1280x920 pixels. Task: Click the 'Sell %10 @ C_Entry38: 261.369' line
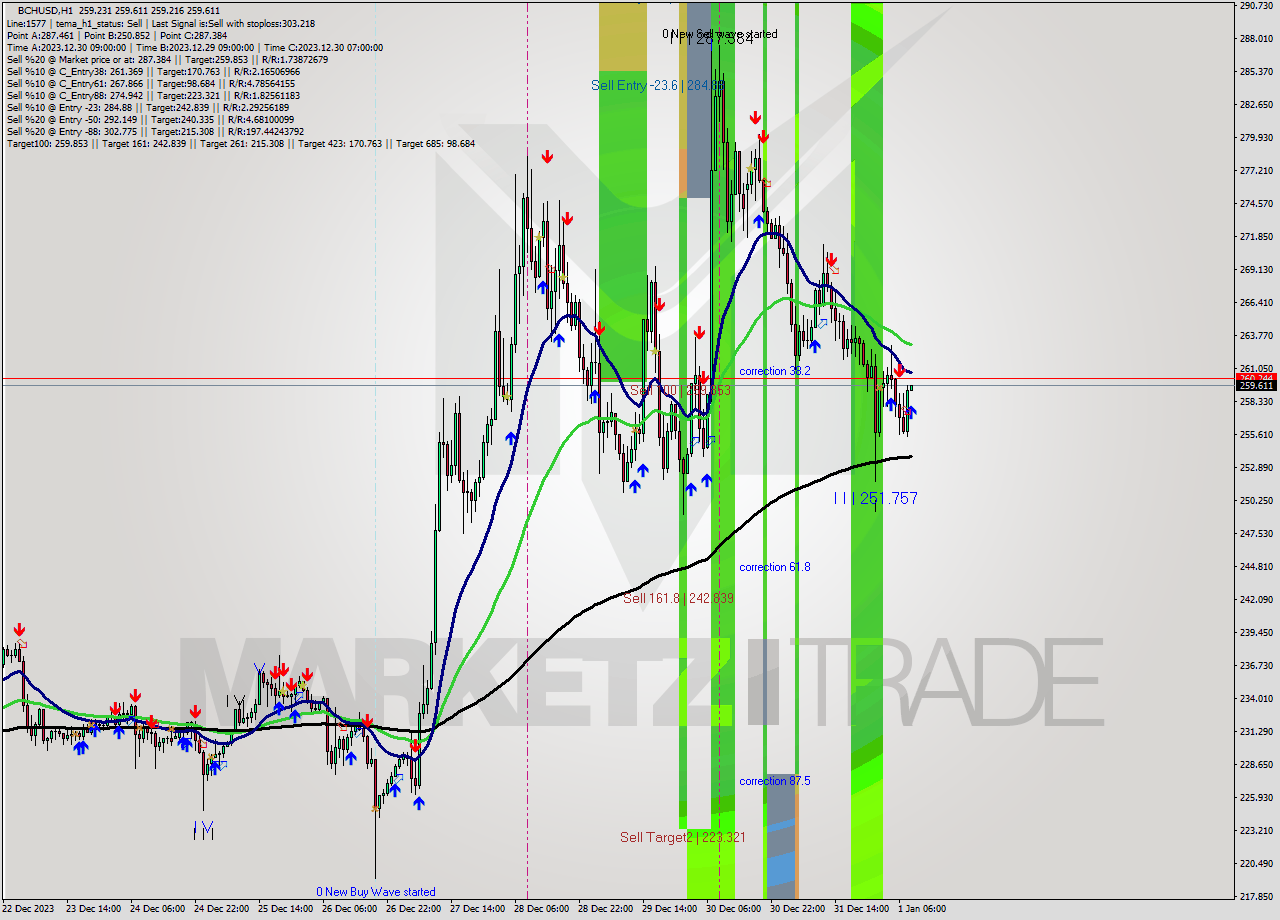click(x=151, y=71)
